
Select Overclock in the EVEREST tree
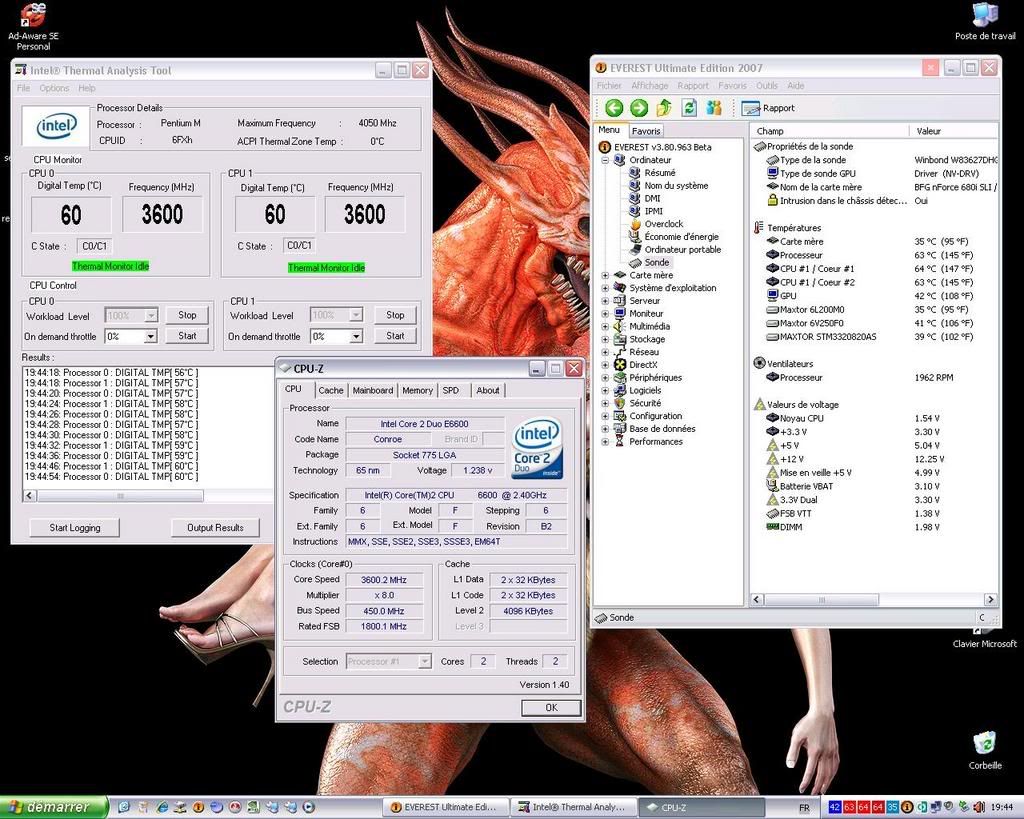tap(663, 224)
